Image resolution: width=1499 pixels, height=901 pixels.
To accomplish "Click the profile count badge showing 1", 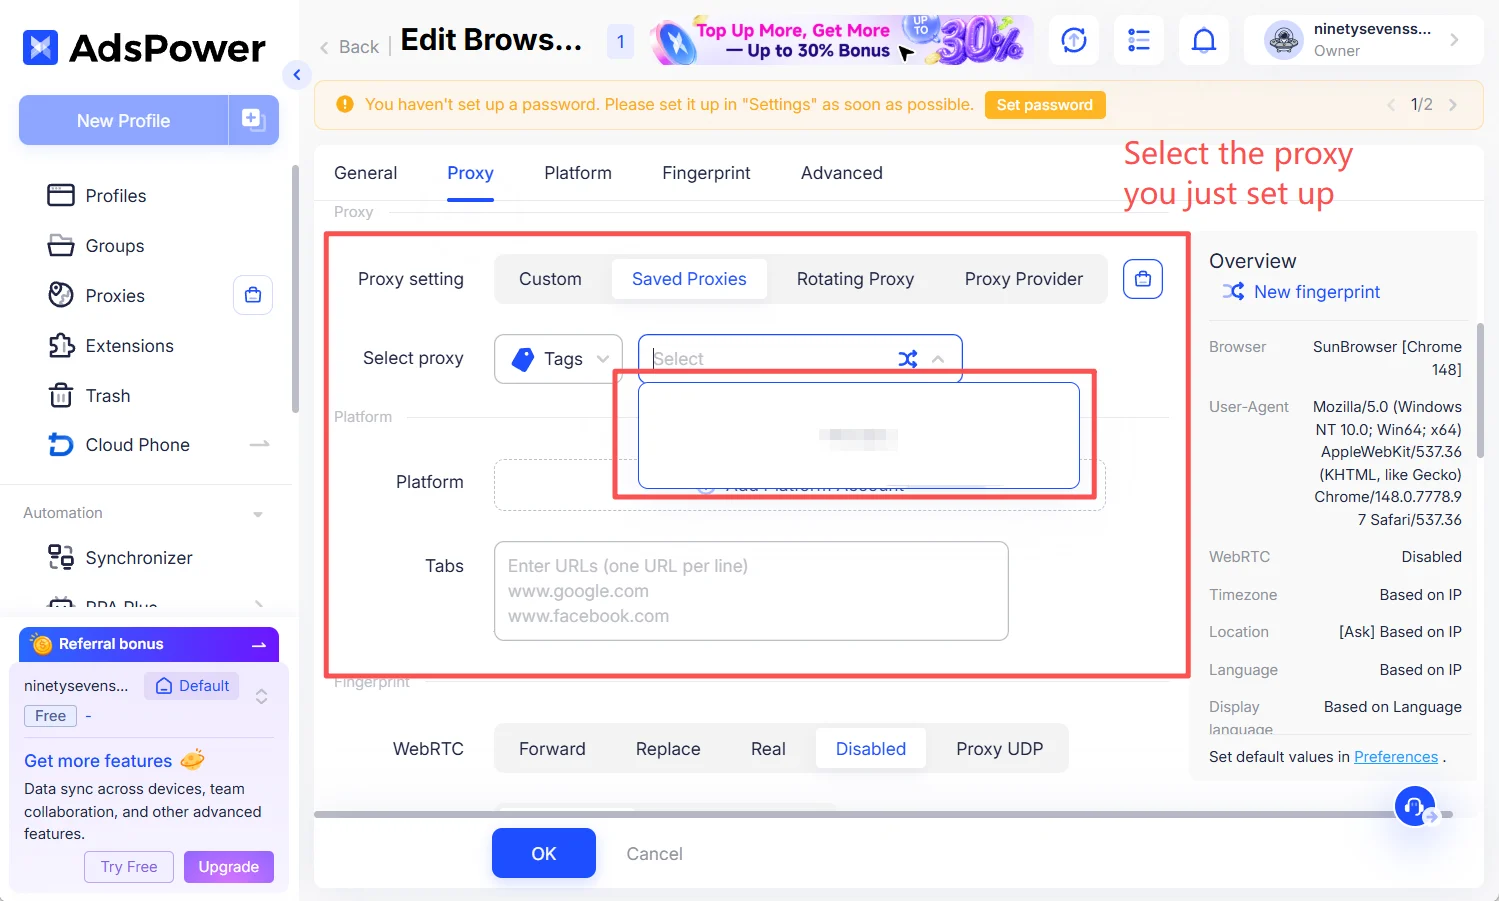I will [x=620, y=41].
